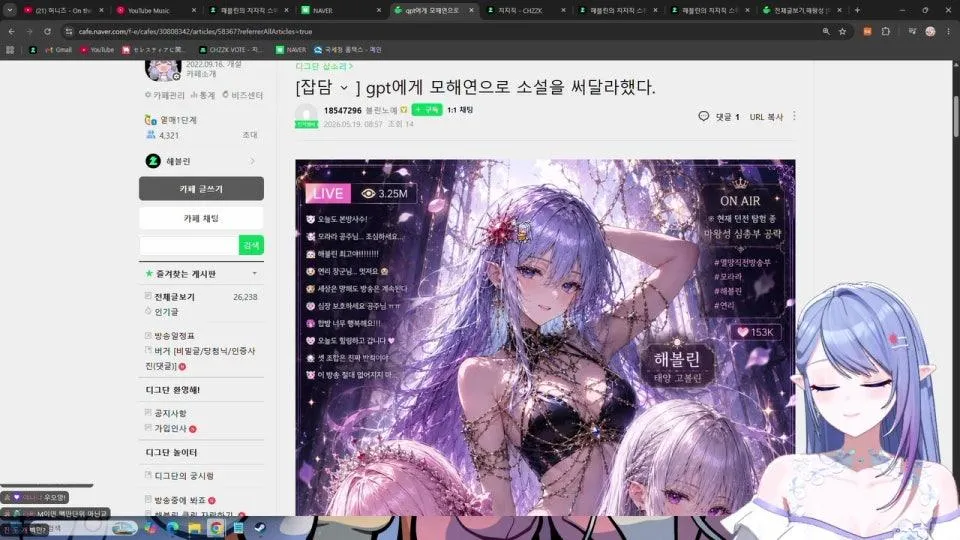Open the 디그단 잡소리 breadcrumb link
960x540 pixels.
tap(324, 66)
